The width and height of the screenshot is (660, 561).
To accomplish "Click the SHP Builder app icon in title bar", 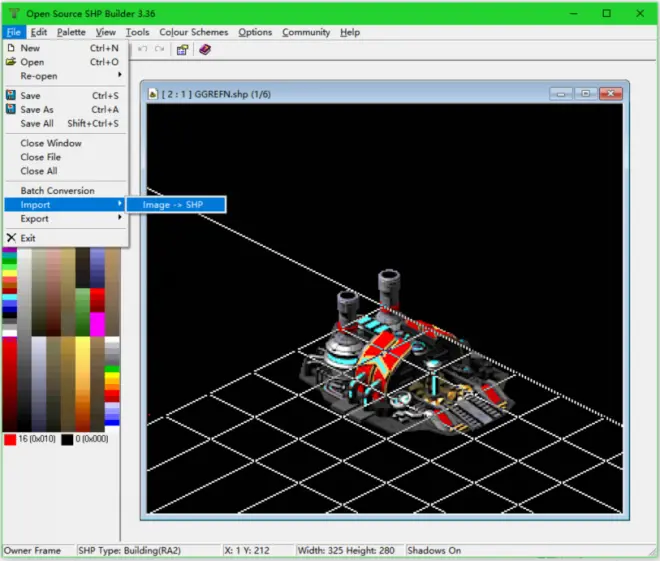I will pyautogui.click(x=14, y=13).
